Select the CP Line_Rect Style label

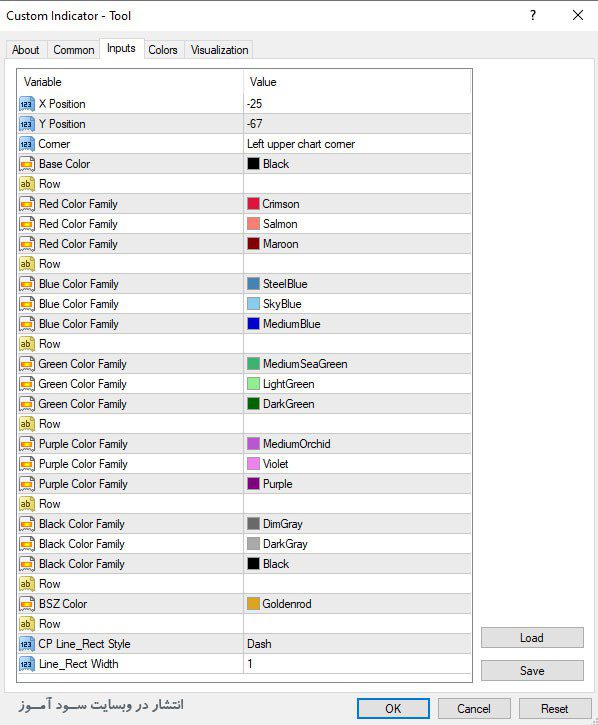tap(84, 644)
